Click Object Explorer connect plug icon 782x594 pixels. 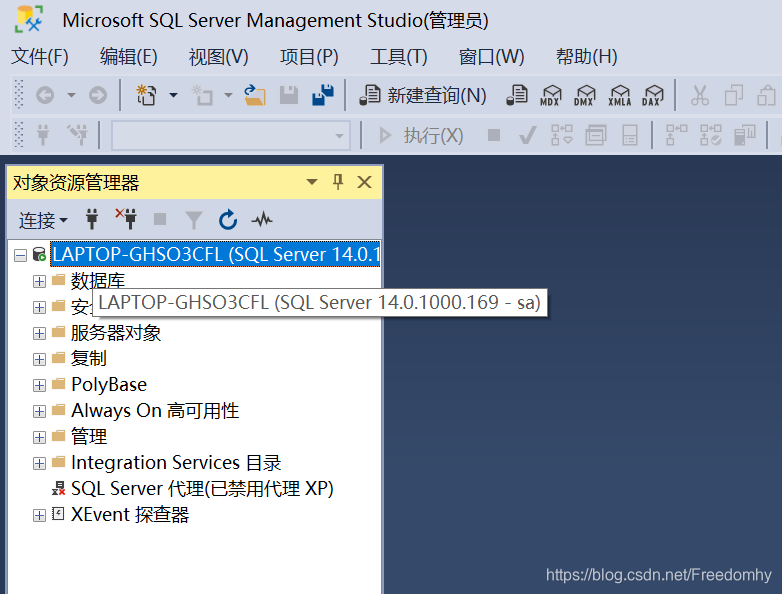tap(92, 219)
